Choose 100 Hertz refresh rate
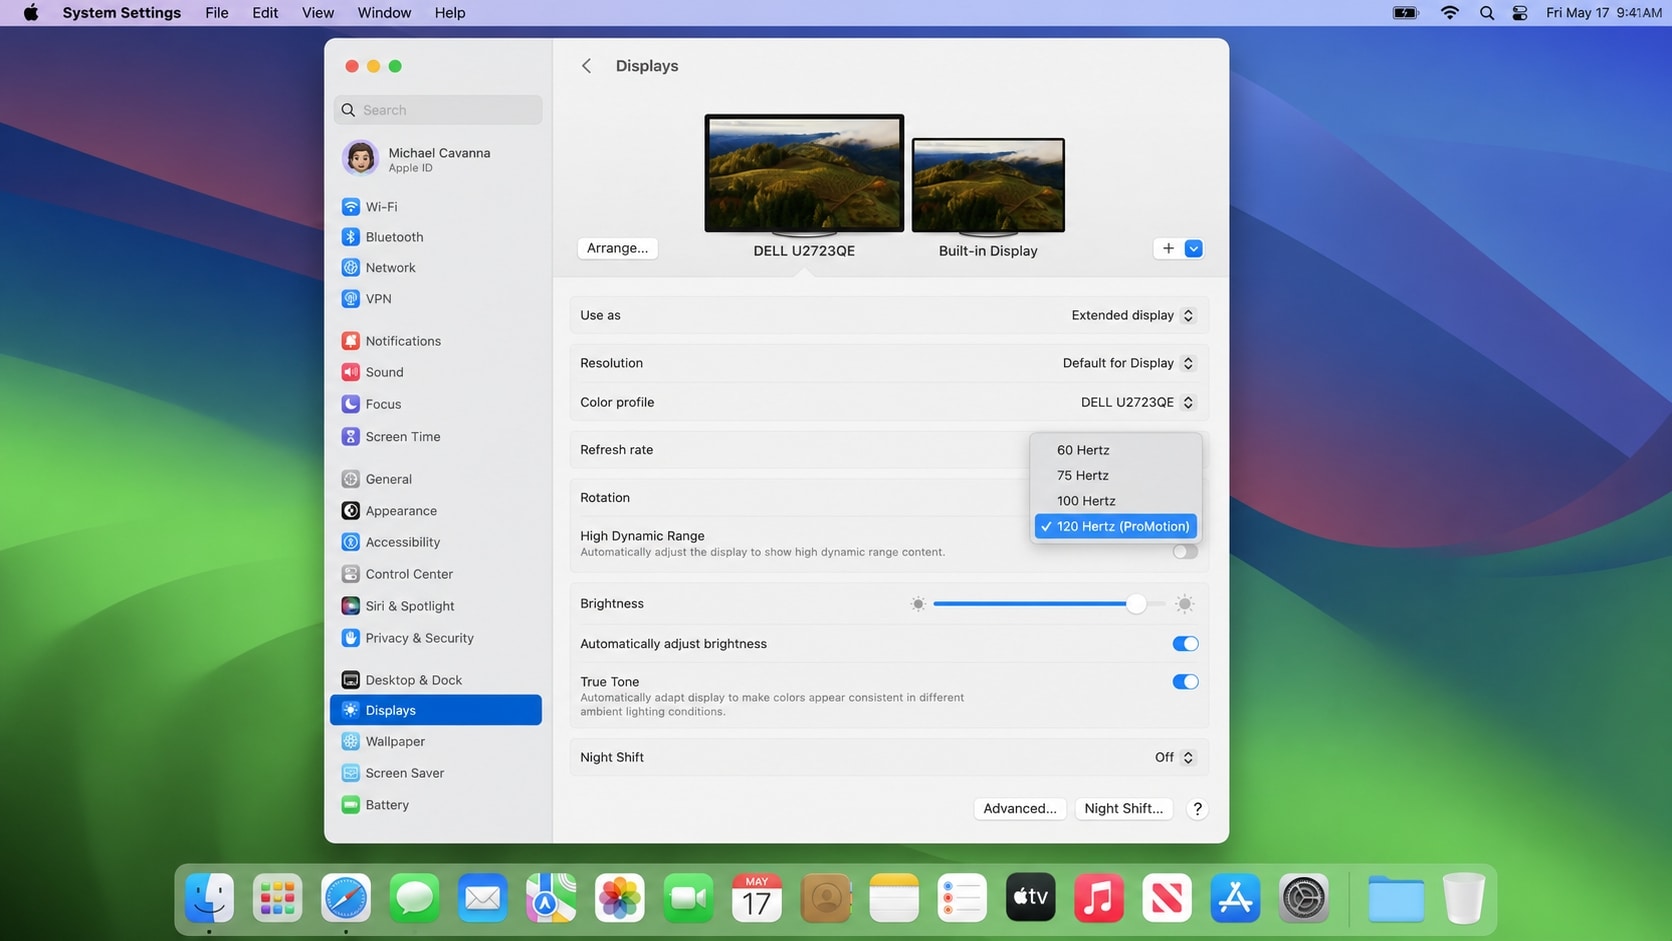1672x941 pixels. click(1116, 501)
